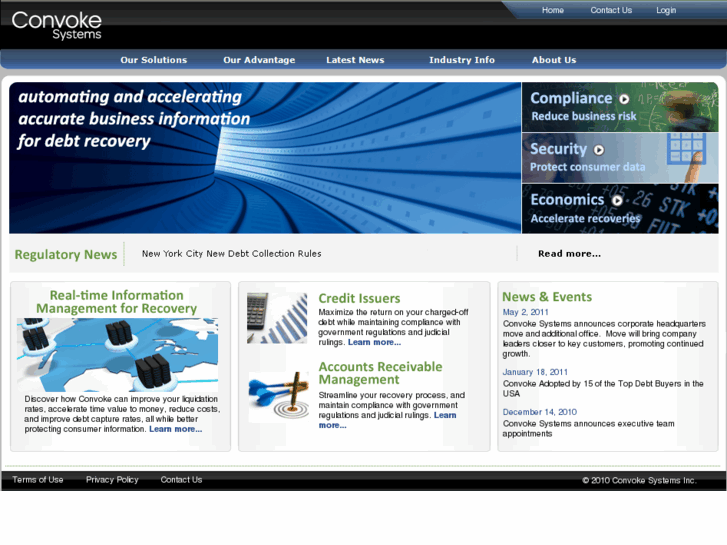Select the Economics banner heading
Screen dimensions: 727x545
click(x=567, y=199)
